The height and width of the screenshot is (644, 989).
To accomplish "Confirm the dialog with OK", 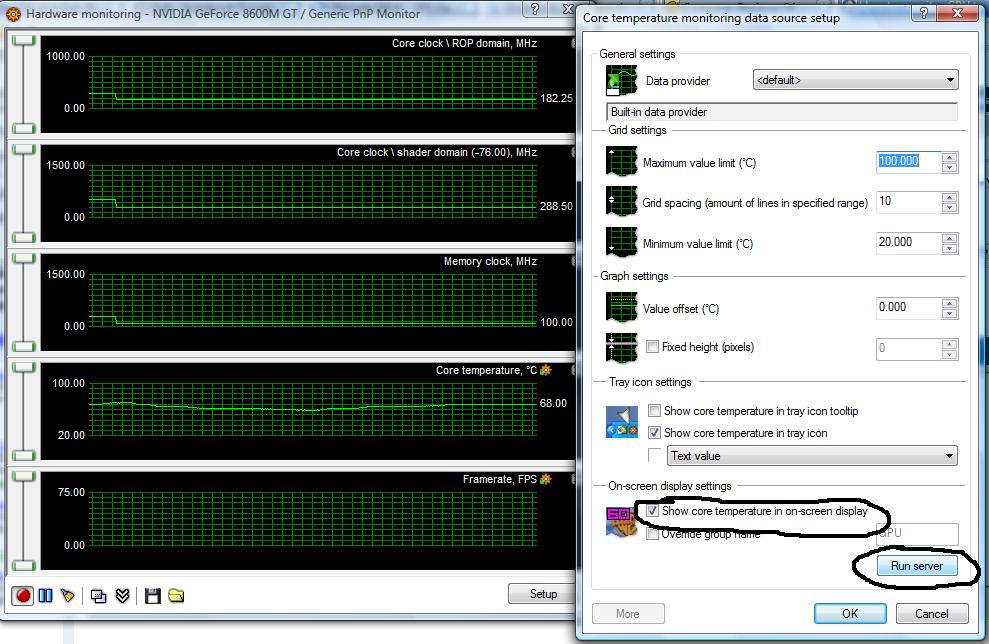I will 850,613.
